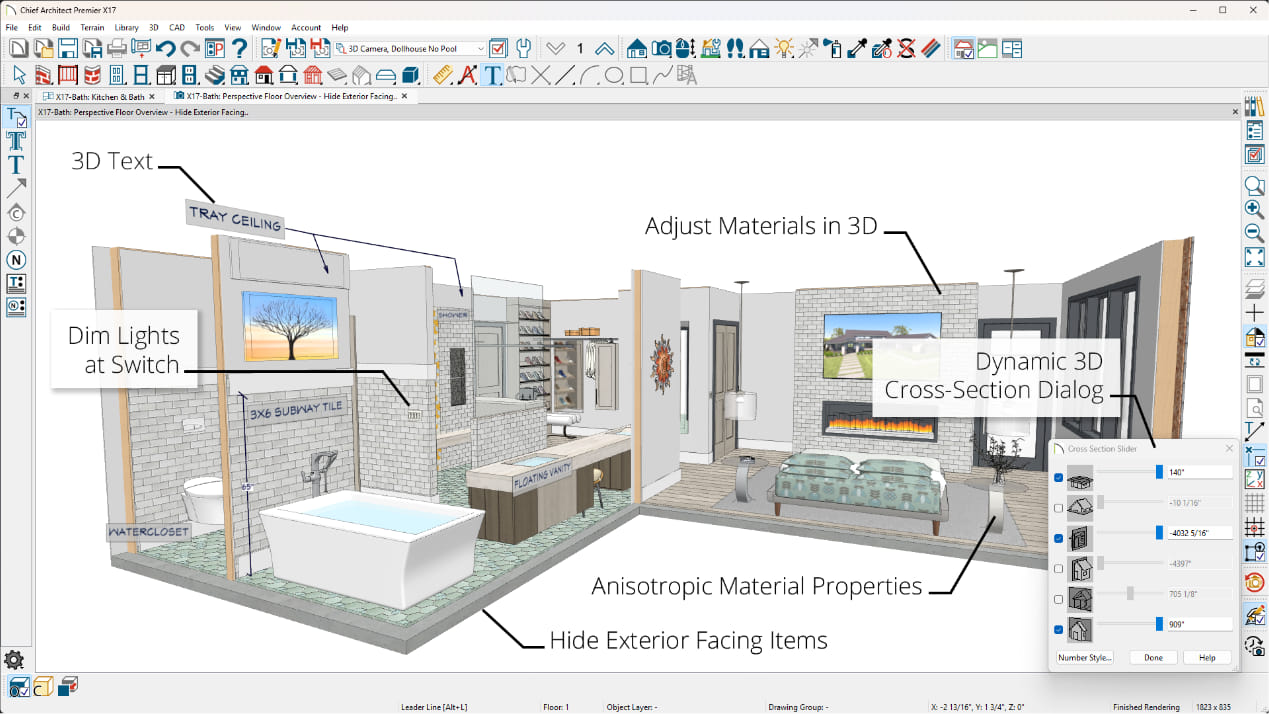Click the Select Objects arrow tool
This screenshot has width=1269, height=714.
17,75
